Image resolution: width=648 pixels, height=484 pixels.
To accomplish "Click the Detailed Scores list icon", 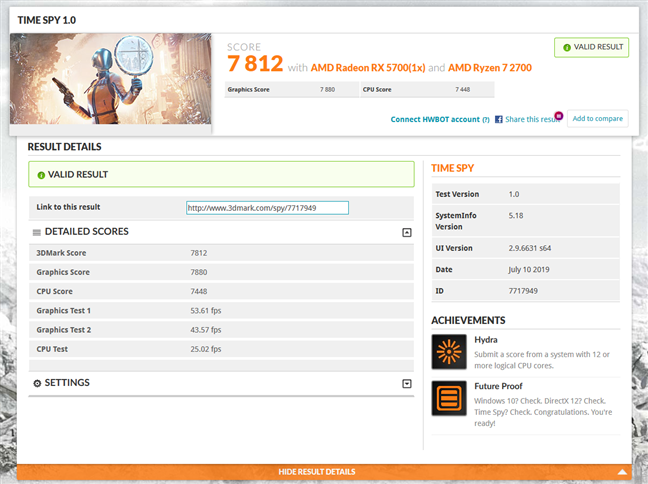I will pos(37,232).
